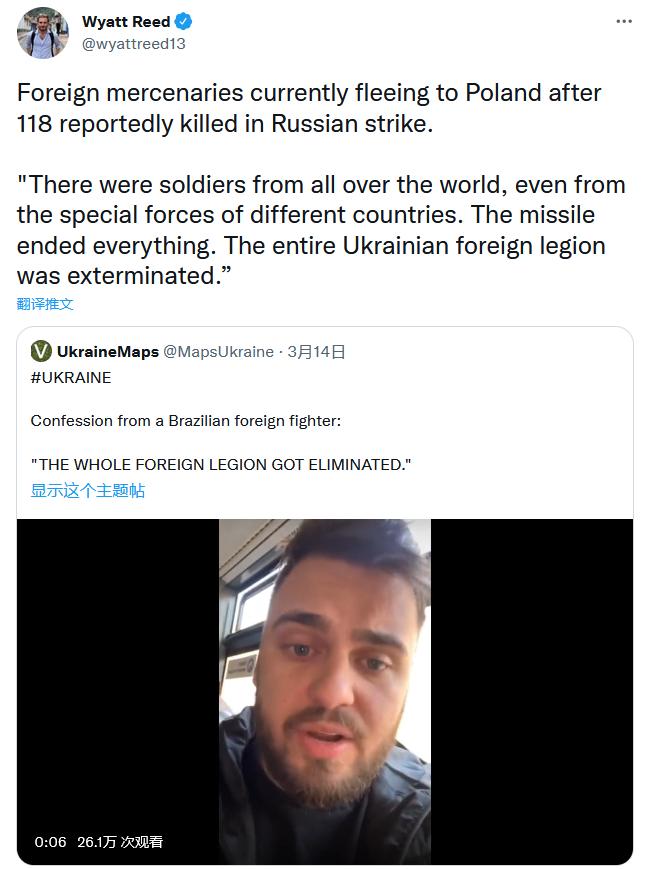Click the 0:06 video duration label
The image size is (652, 869).
(50, 842)
